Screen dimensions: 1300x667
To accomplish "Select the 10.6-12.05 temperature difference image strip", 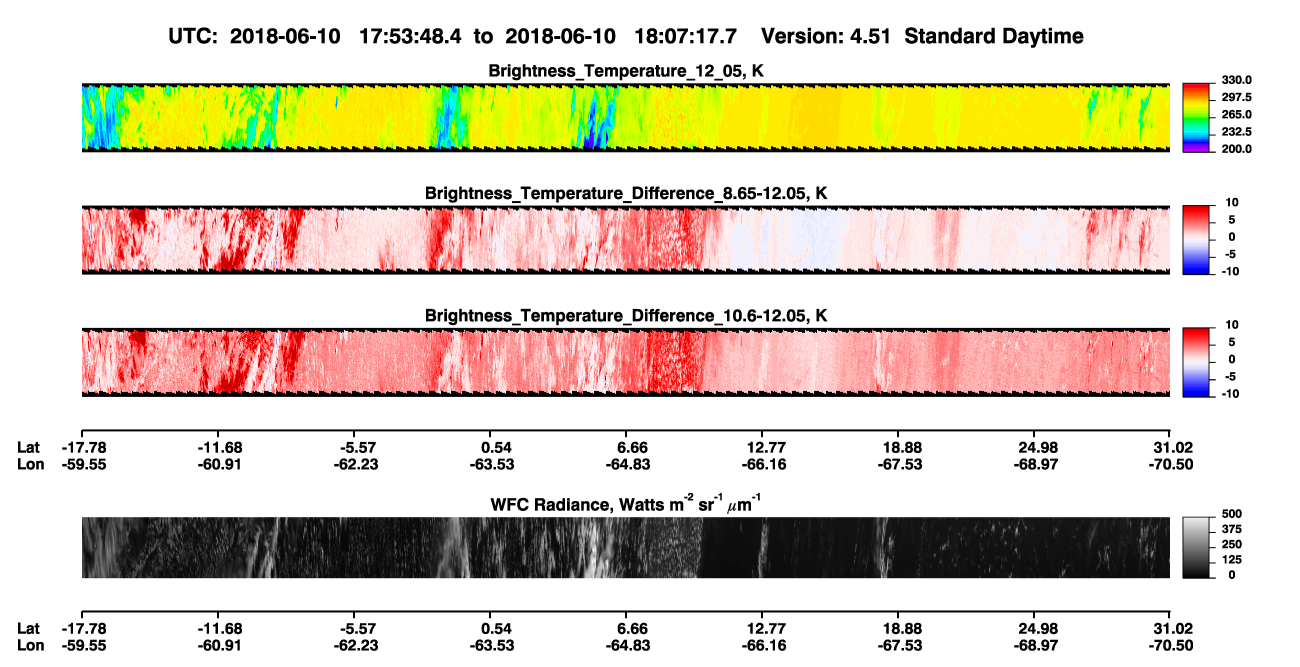I will pyautogui.click(x=625, y=362).
